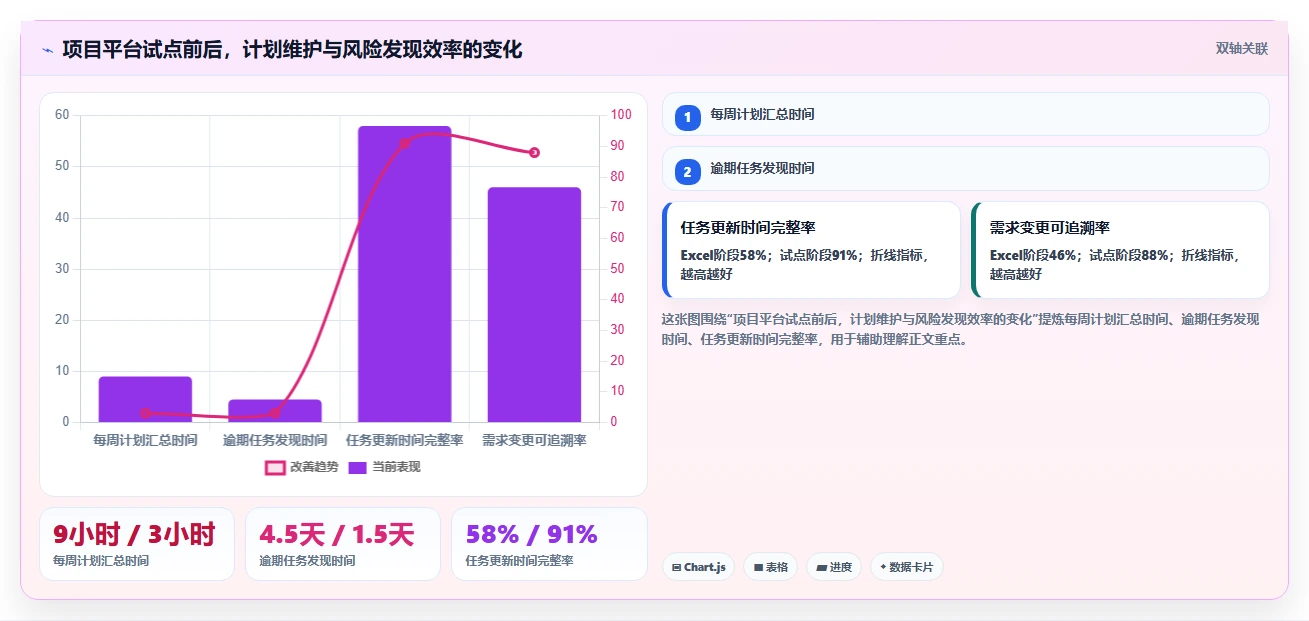Viewport: 1309px width, 621px height.
Task: Click the 58% / 91% stat card
Action: click(x=549, y=544)
